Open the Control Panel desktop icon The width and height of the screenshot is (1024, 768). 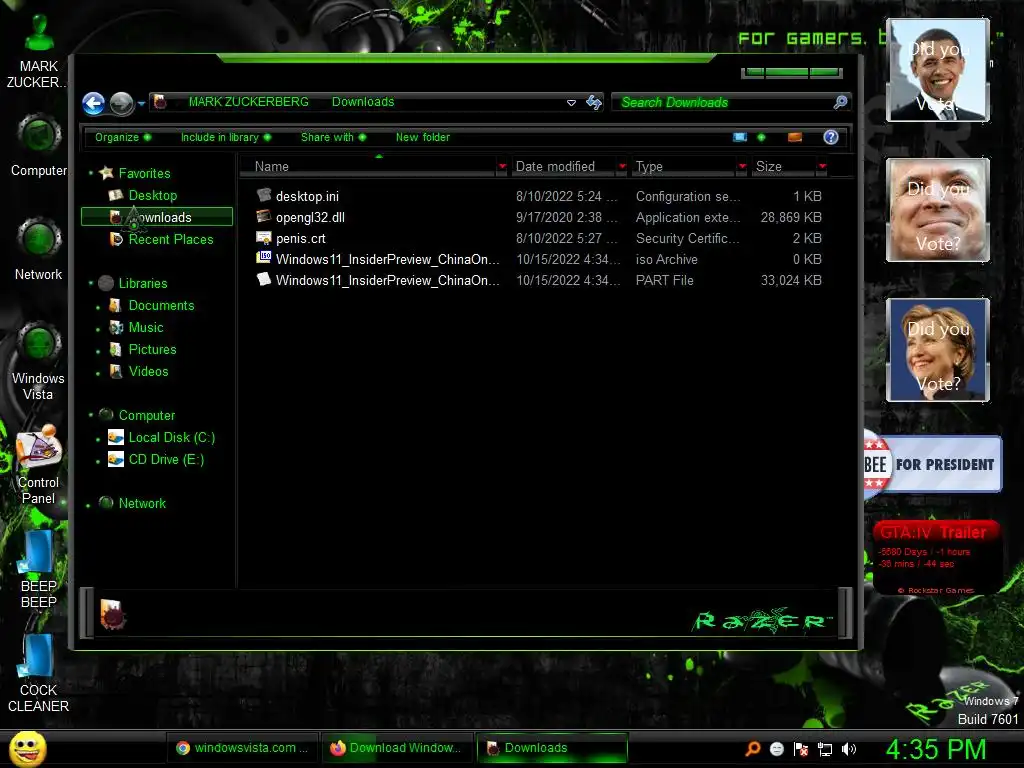pyautogui.click(x=39, y=465)
